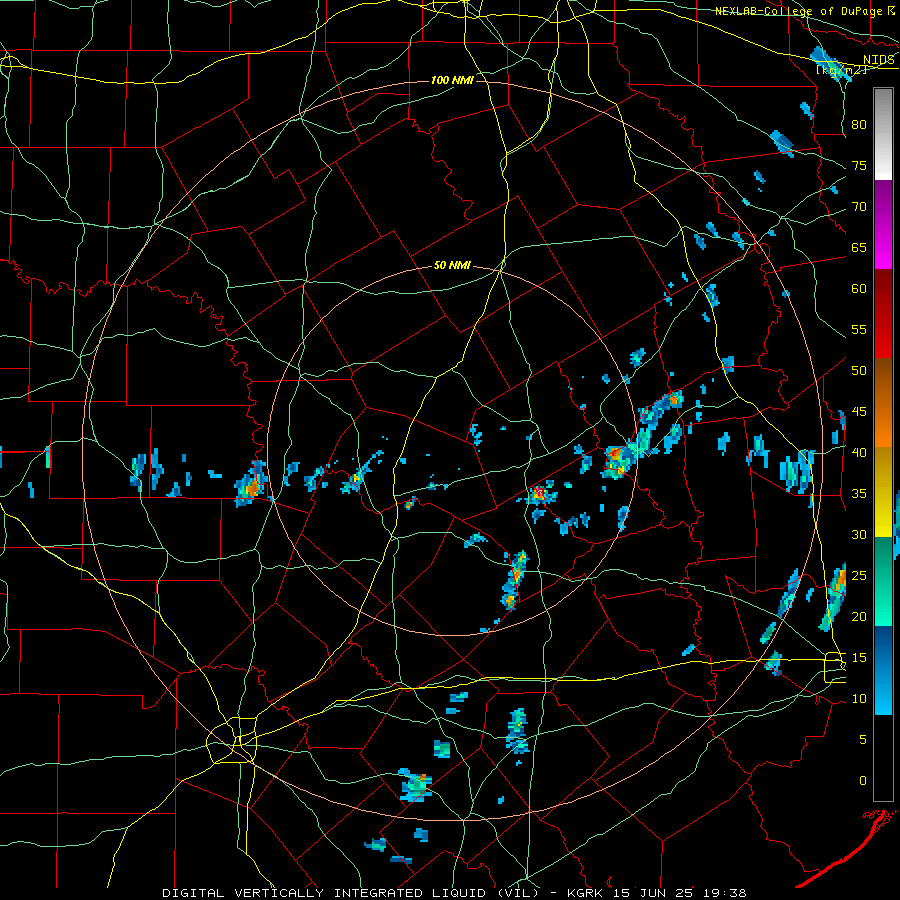The width and height of the screenshot is (900, 900).
Task: Click the 75 value on the scale
Action: click(859, 166)
